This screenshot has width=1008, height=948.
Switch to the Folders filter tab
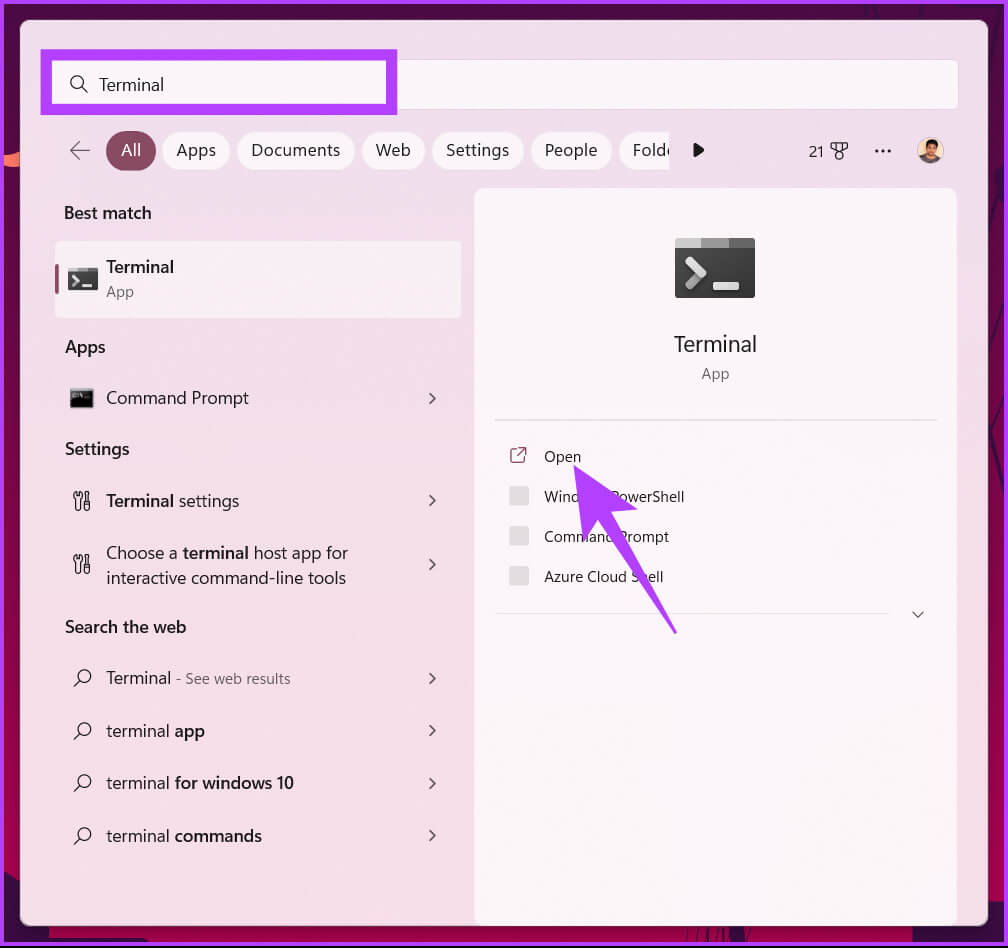pos(645,150)
